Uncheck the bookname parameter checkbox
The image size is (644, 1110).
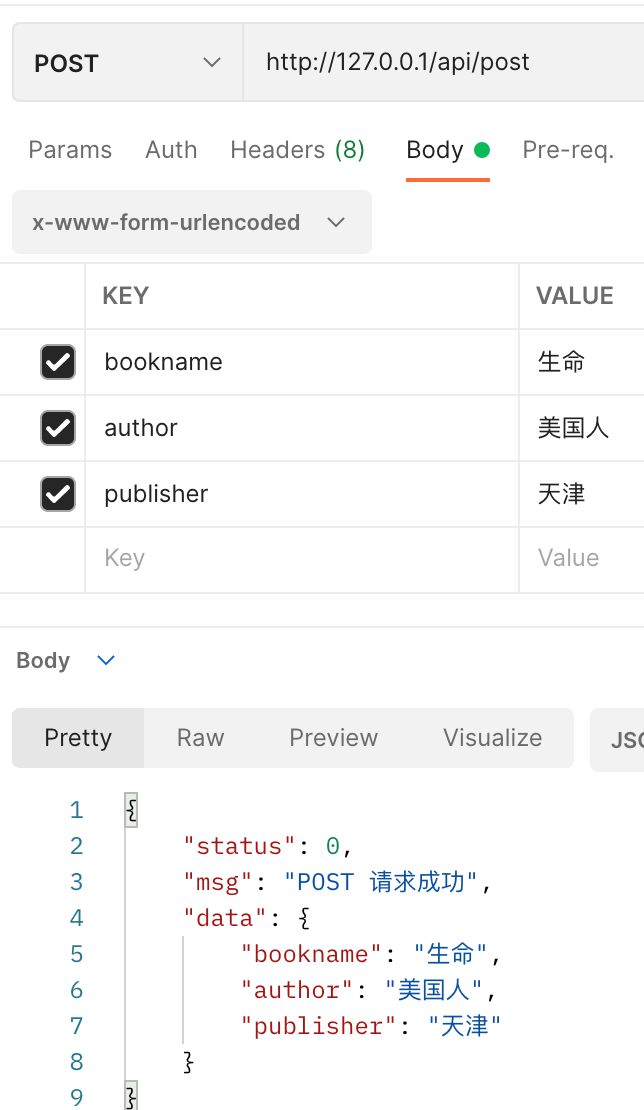[x=58, y=362]
